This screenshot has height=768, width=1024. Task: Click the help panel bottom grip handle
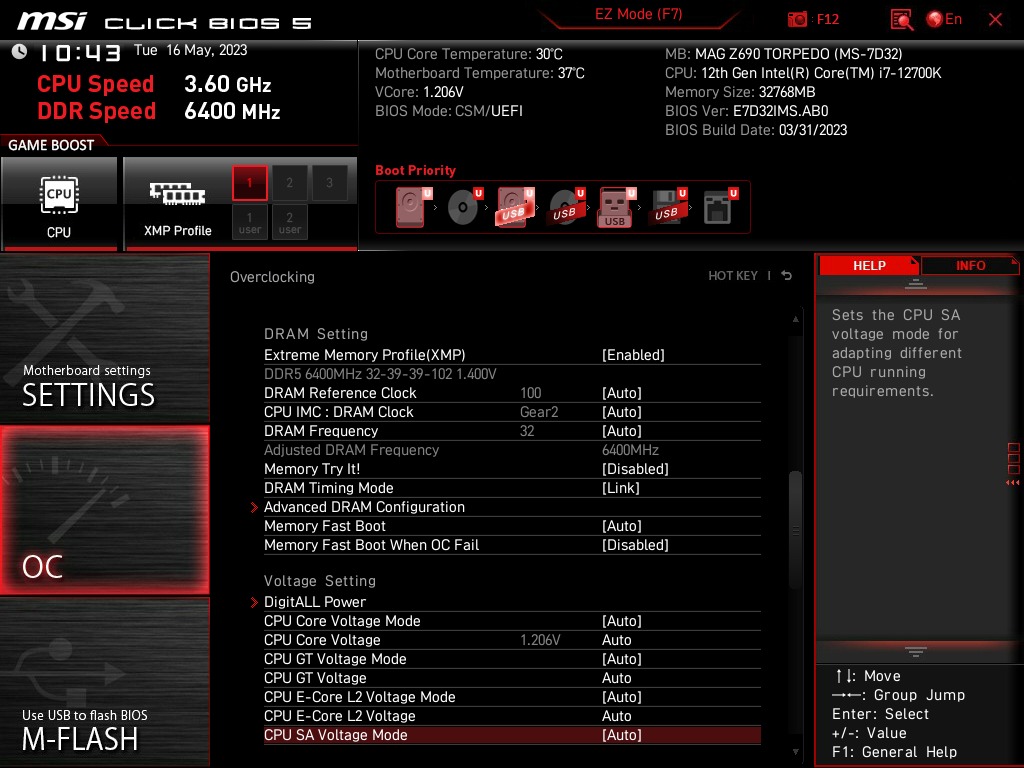pyautogui.click(x=916, y=651)
